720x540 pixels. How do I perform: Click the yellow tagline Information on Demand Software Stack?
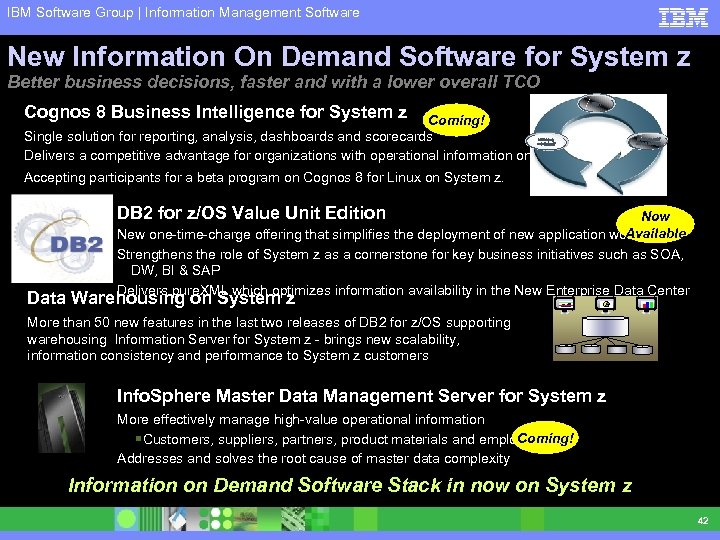pyautogui.click(x=350, y=485)
